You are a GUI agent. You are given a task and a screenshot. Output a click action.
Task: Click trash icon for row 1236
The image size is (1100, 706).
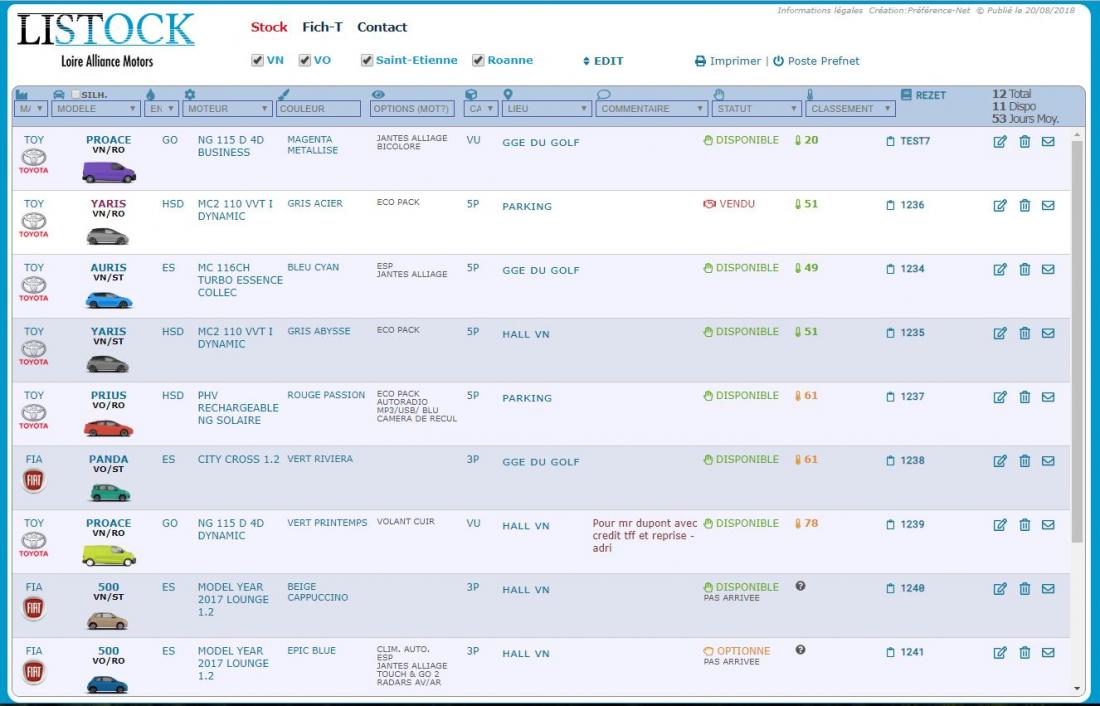1024,206
